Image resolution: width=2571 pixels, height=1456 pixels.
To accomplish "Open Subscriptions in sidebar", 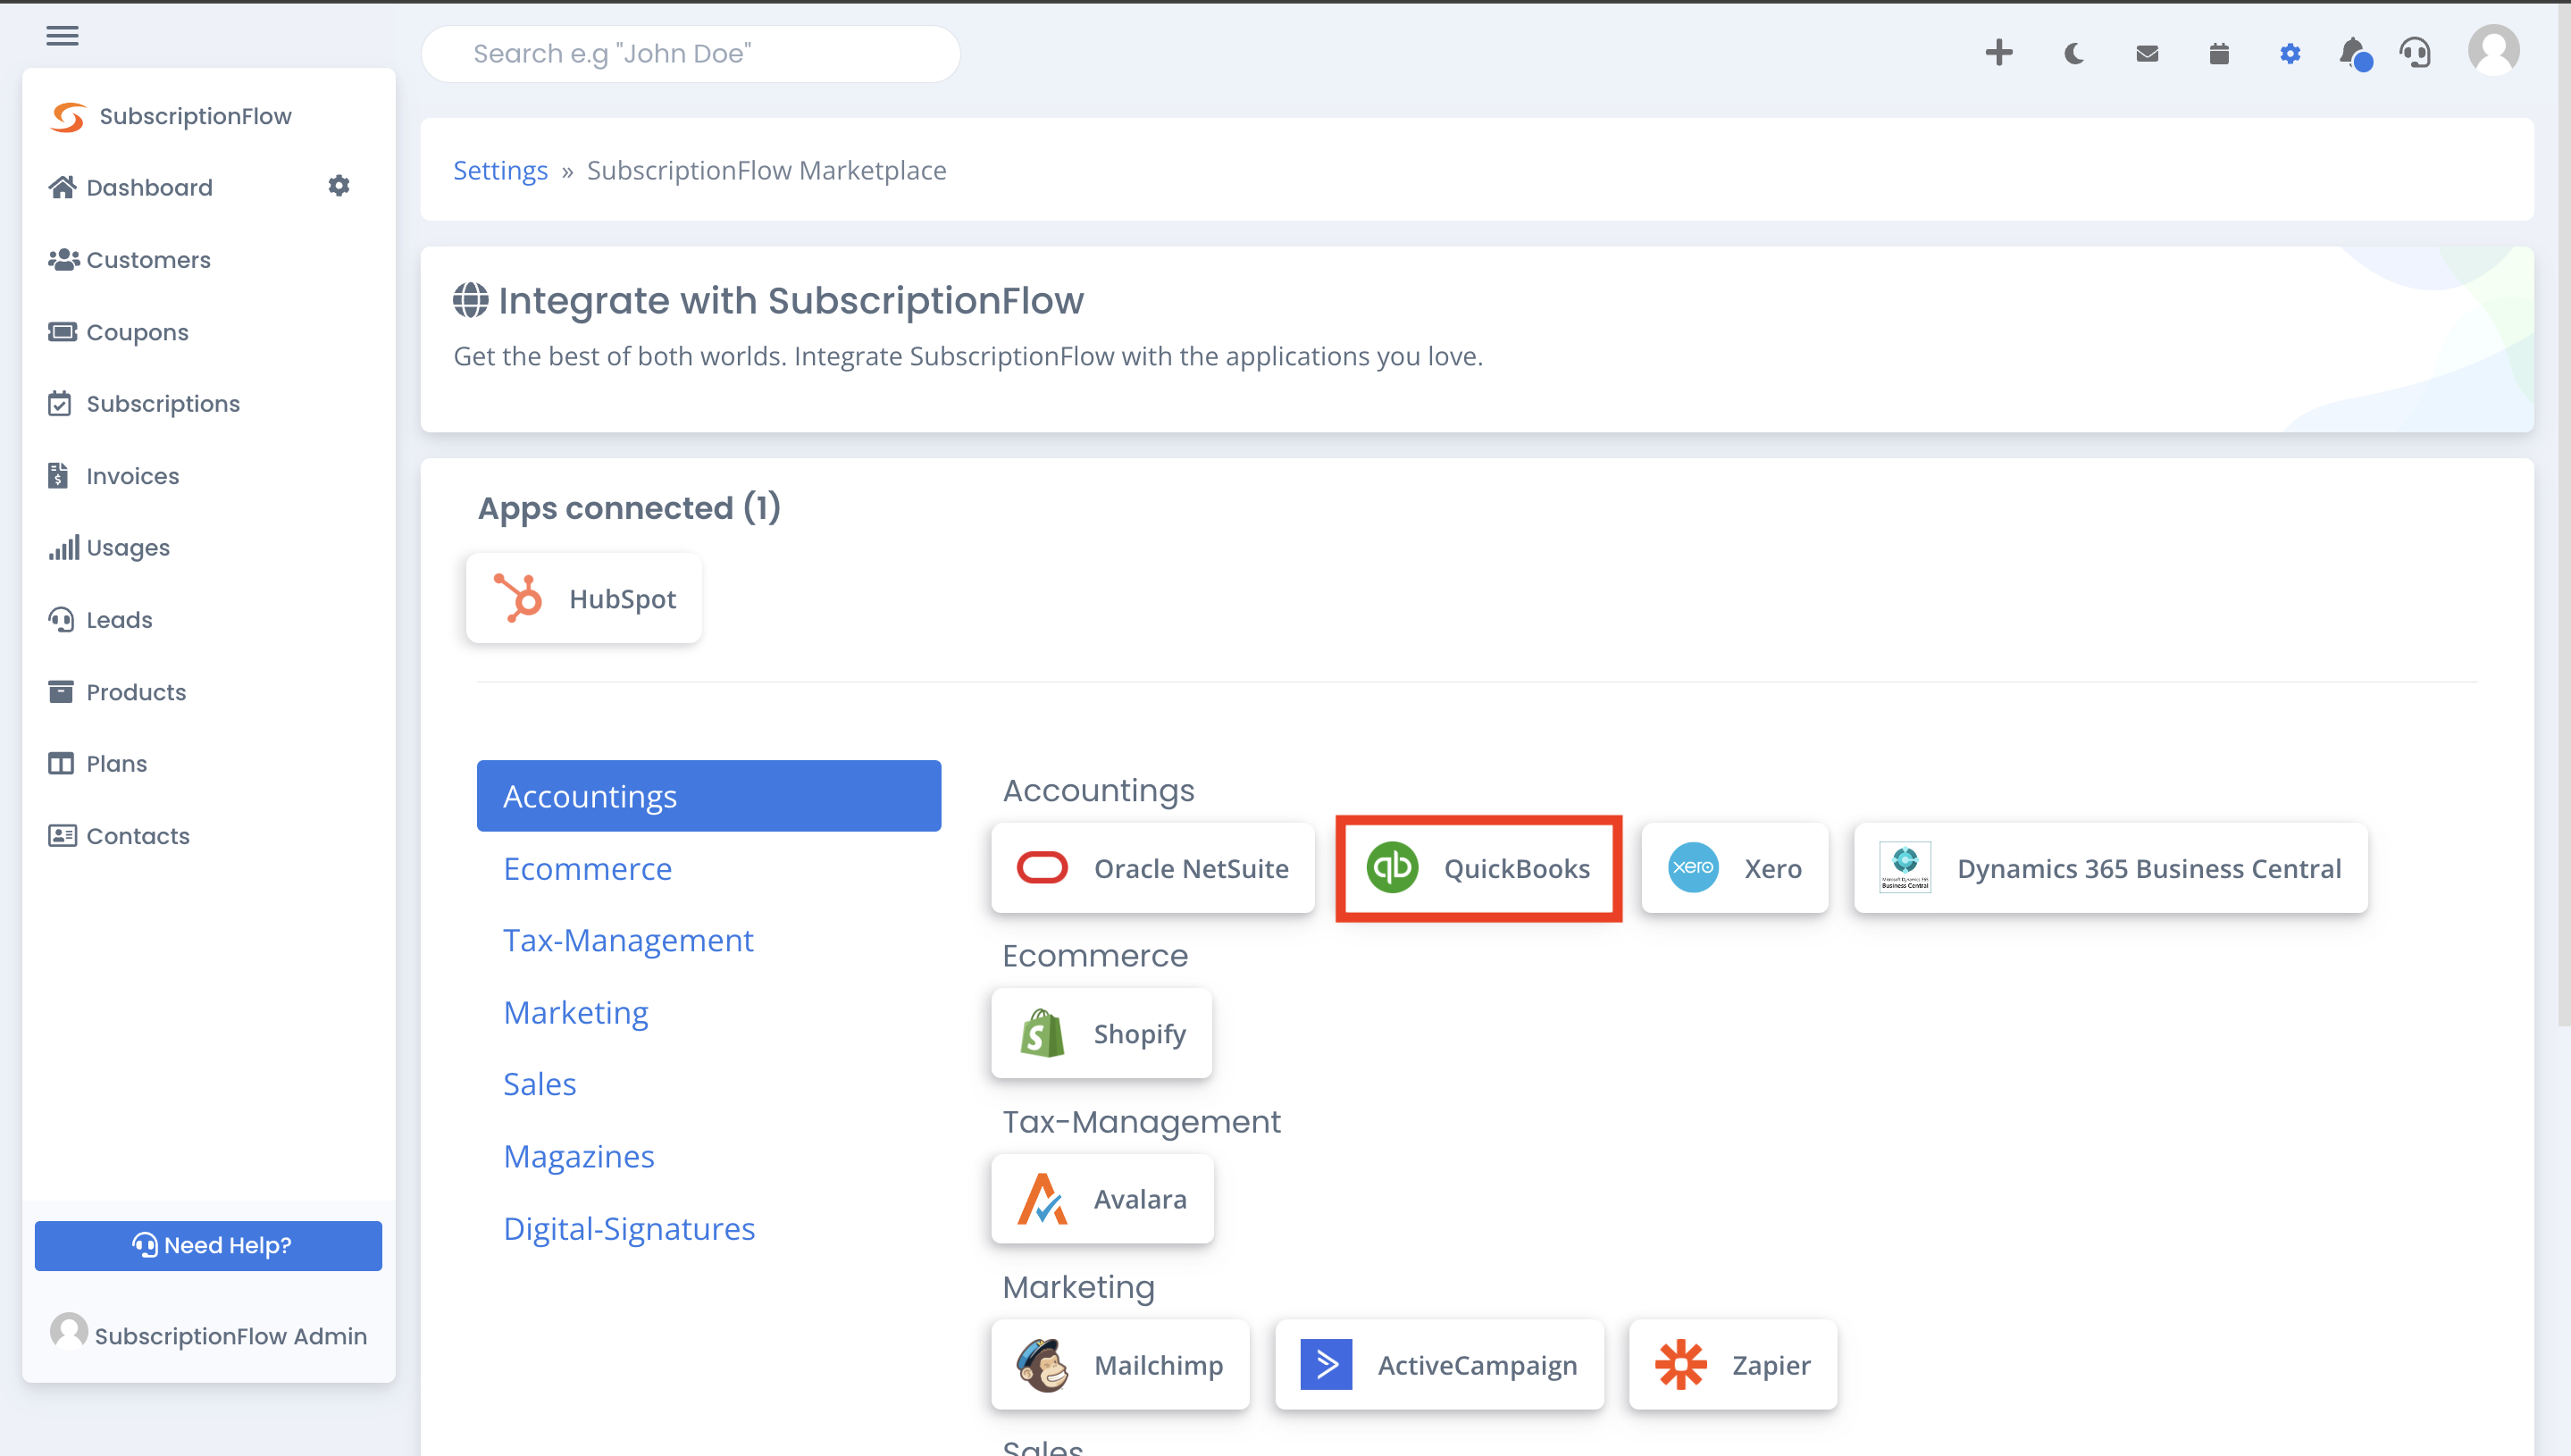I will tap(144, 404).
